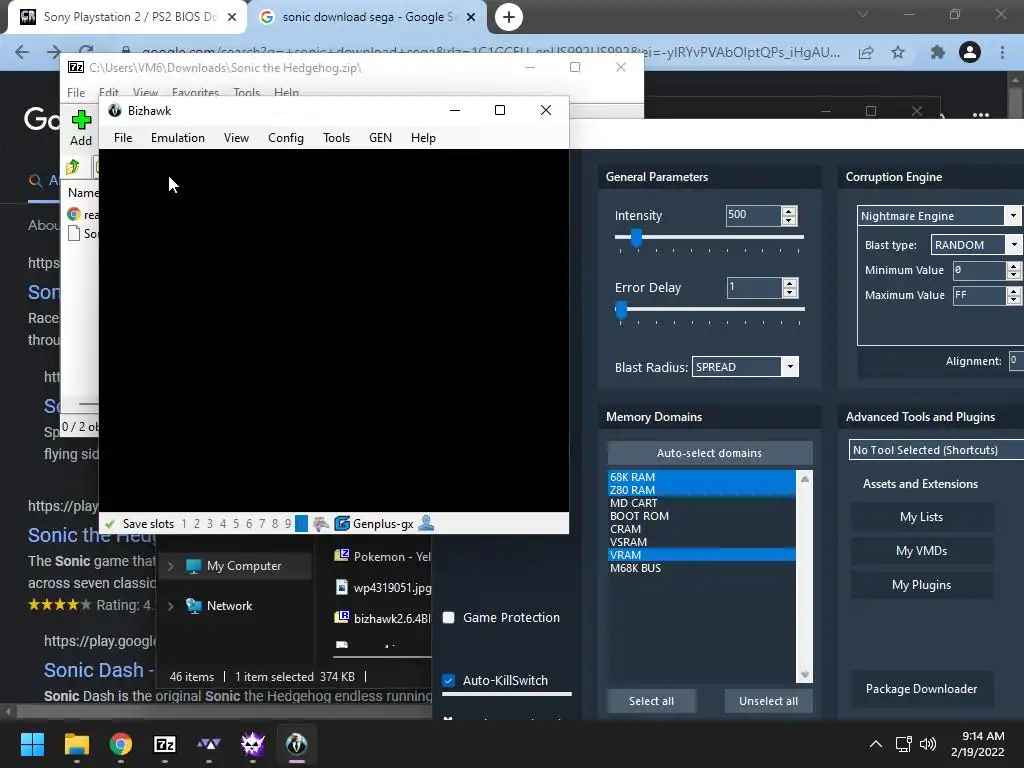Open the Blast Radius SPREAD dropdown
This screenshot has width=1024, height=768.
(x=790, y=366)
